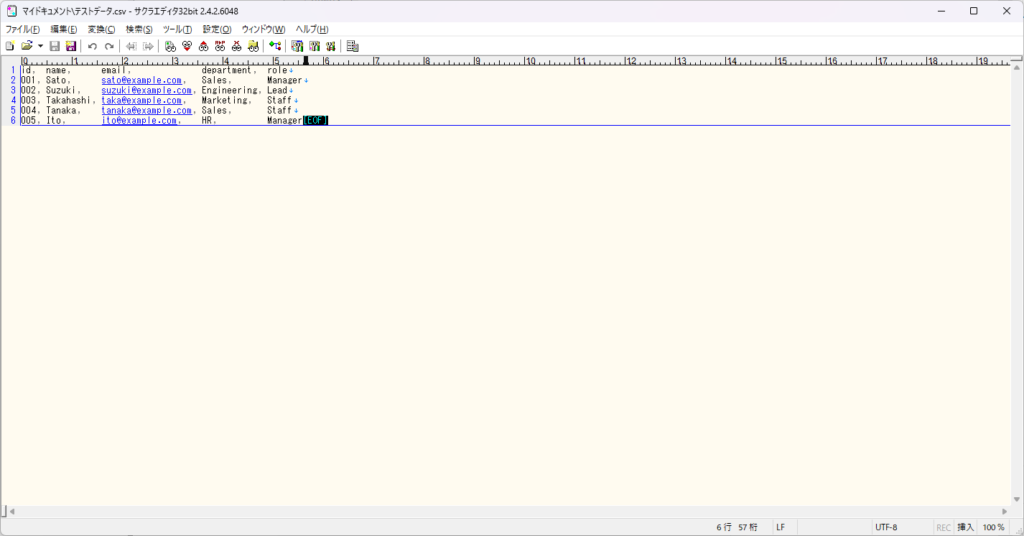Viewport: 1024px width, 536px height.
Task: Click the sato@example.com link
Action: [141, 80]
